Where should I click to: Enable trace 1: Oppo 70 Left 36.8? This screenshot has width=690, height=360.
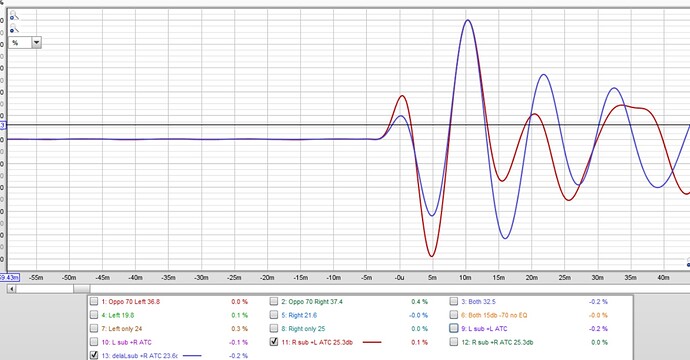pos(94,301)
